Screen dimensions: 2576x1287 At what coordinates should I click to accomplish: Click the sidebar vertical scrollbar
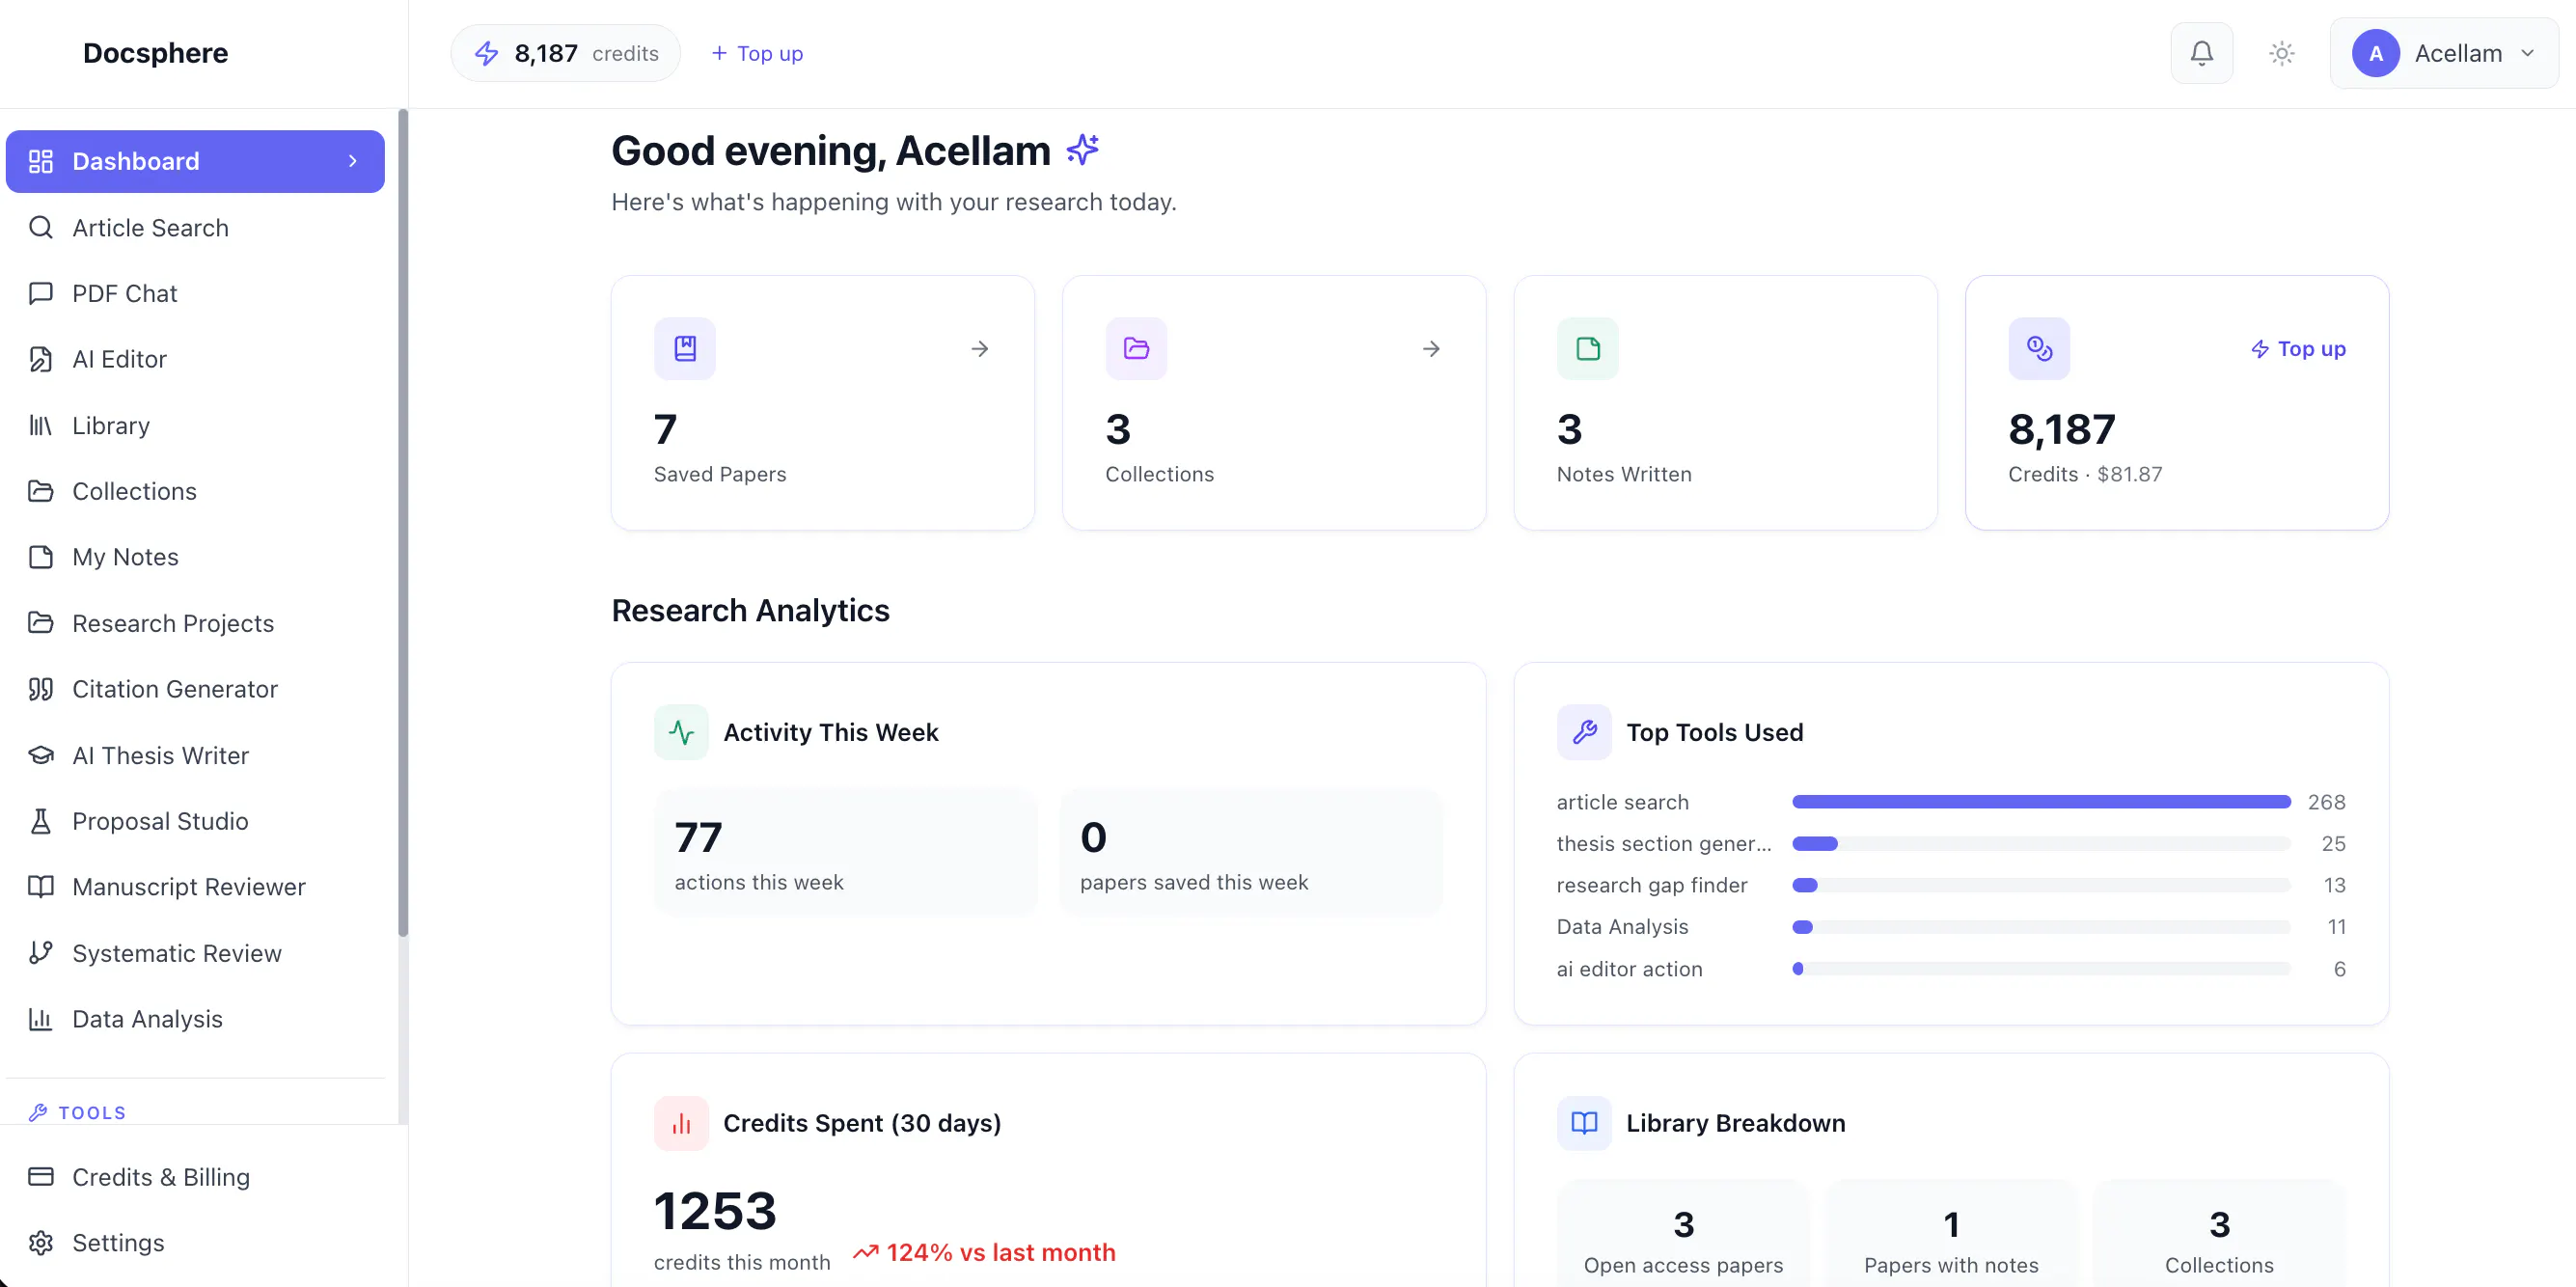[x=403, y=523]
